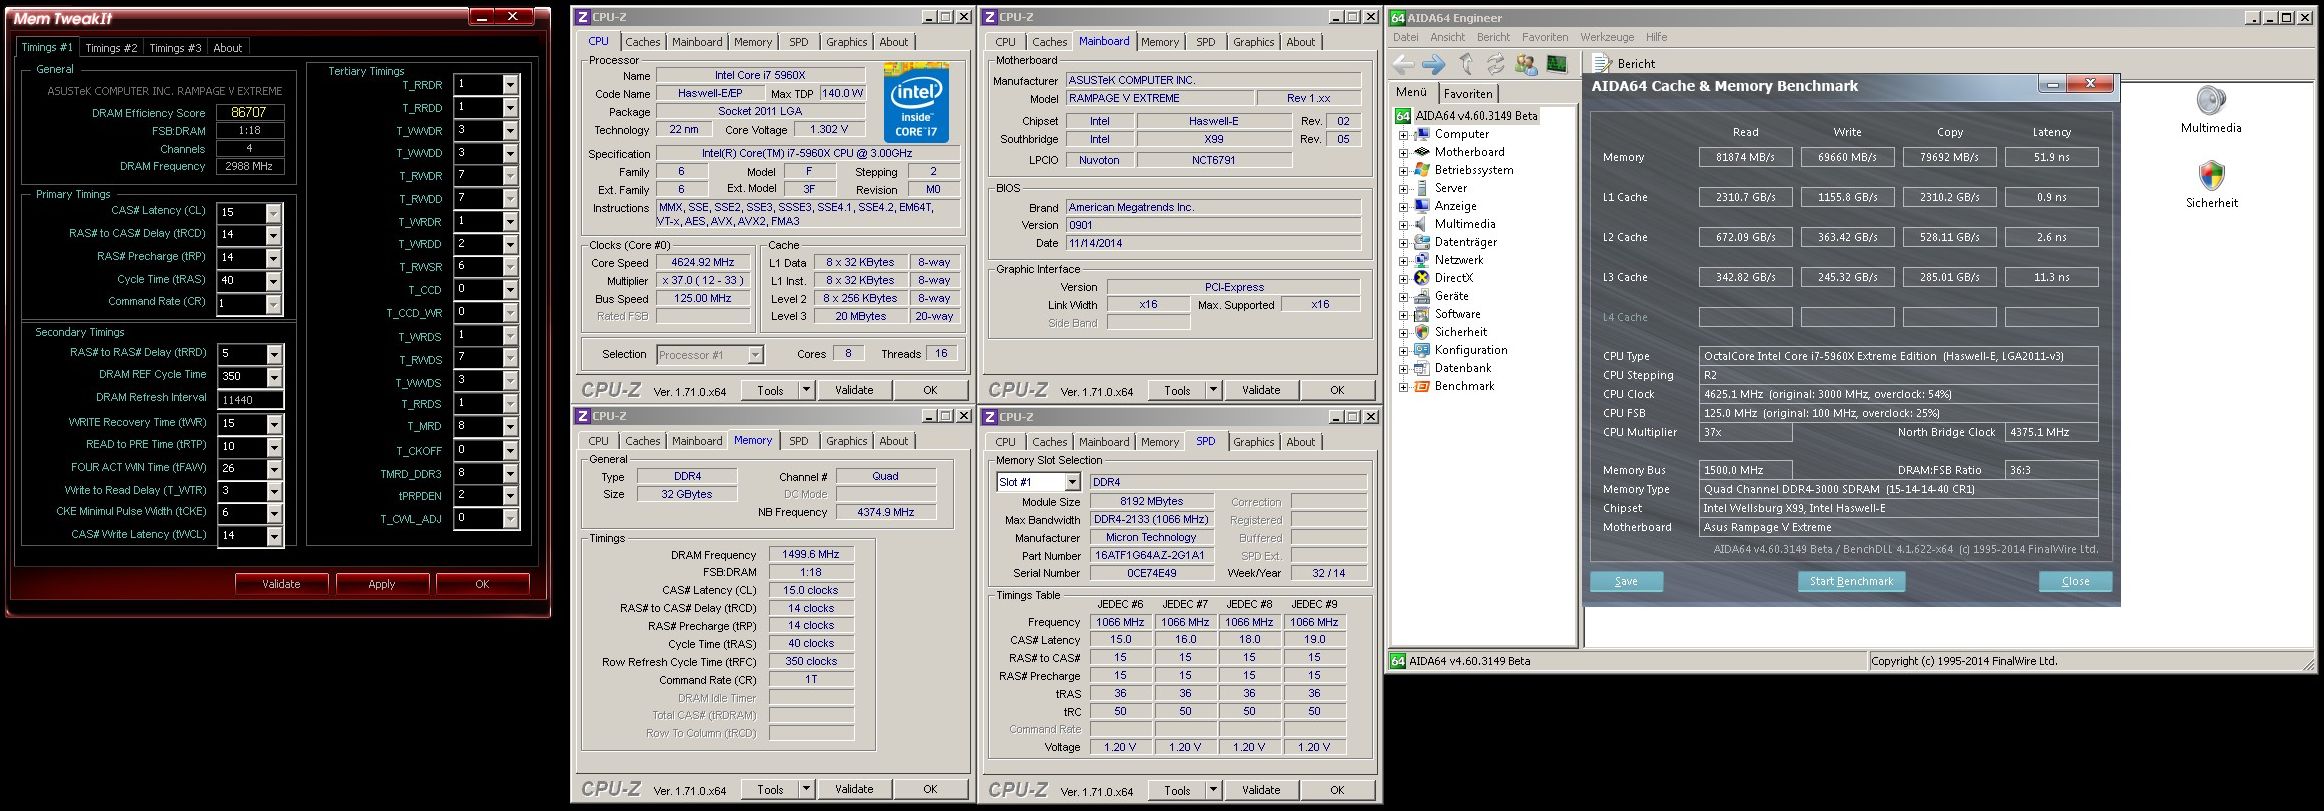The height and width of the screenshot is (811, 2324).
Task: Open DRAM REF Cycle Time dropdown
Action: pos(273,377)
